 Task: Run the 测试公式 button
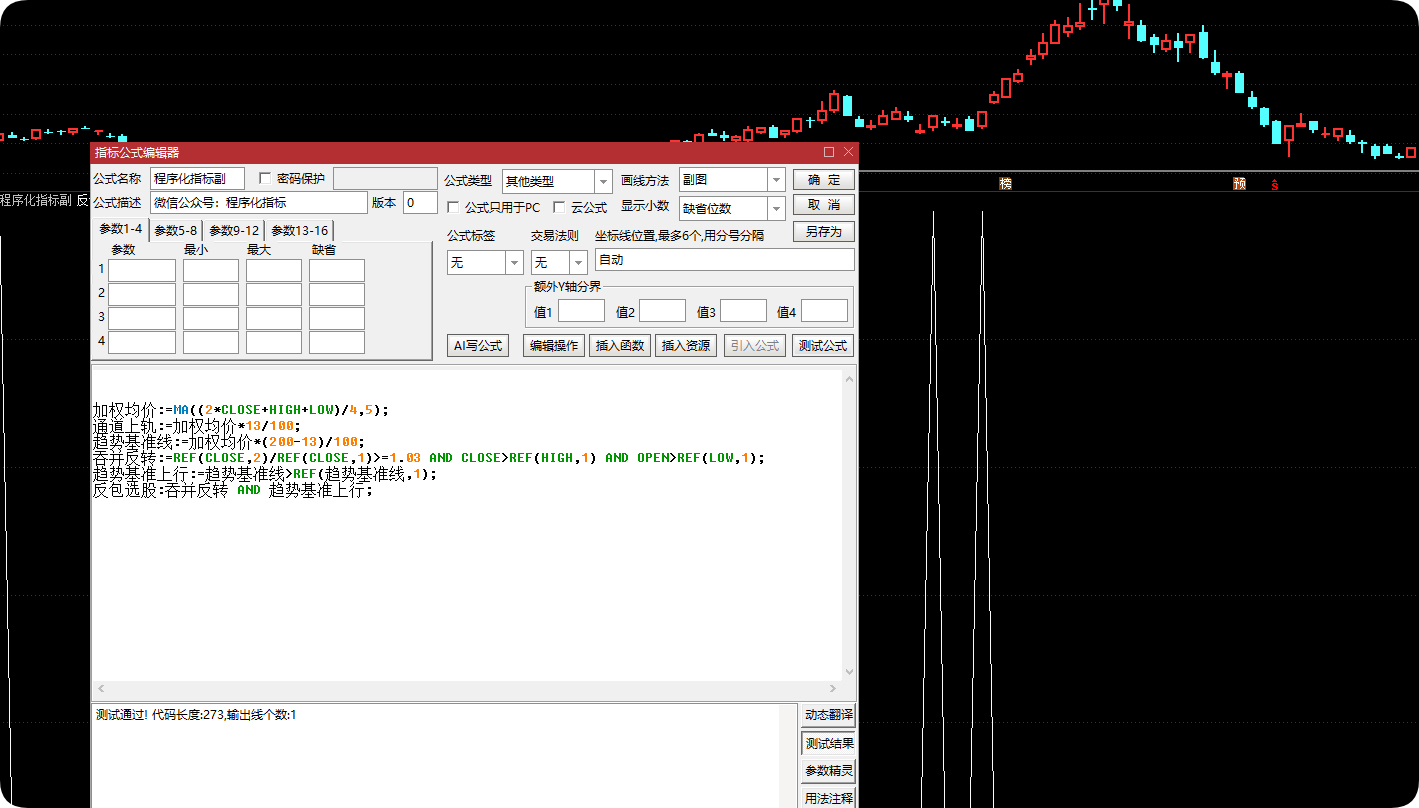point(823,346)
